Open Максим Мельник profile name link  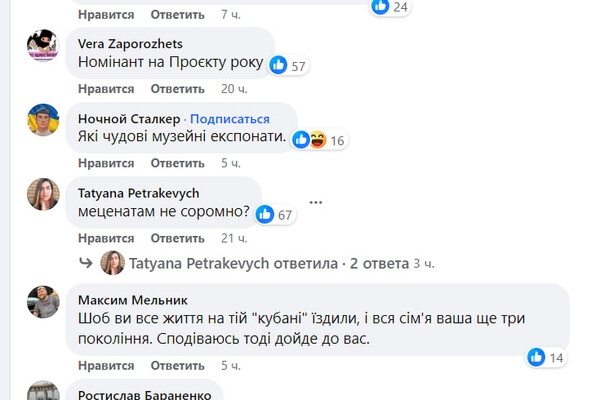coord(125,298)
